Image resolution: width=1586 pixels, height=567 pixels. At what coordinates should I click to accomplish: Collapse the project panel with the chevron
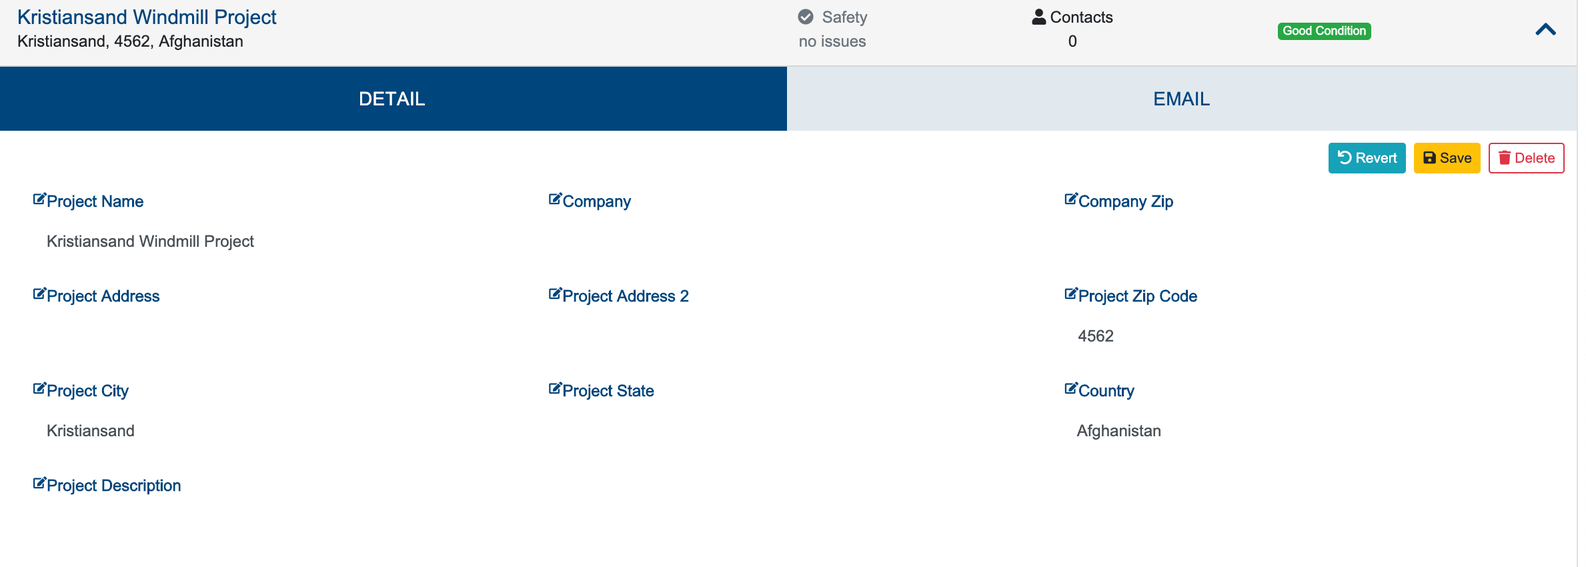click(x=1545, y=30)
